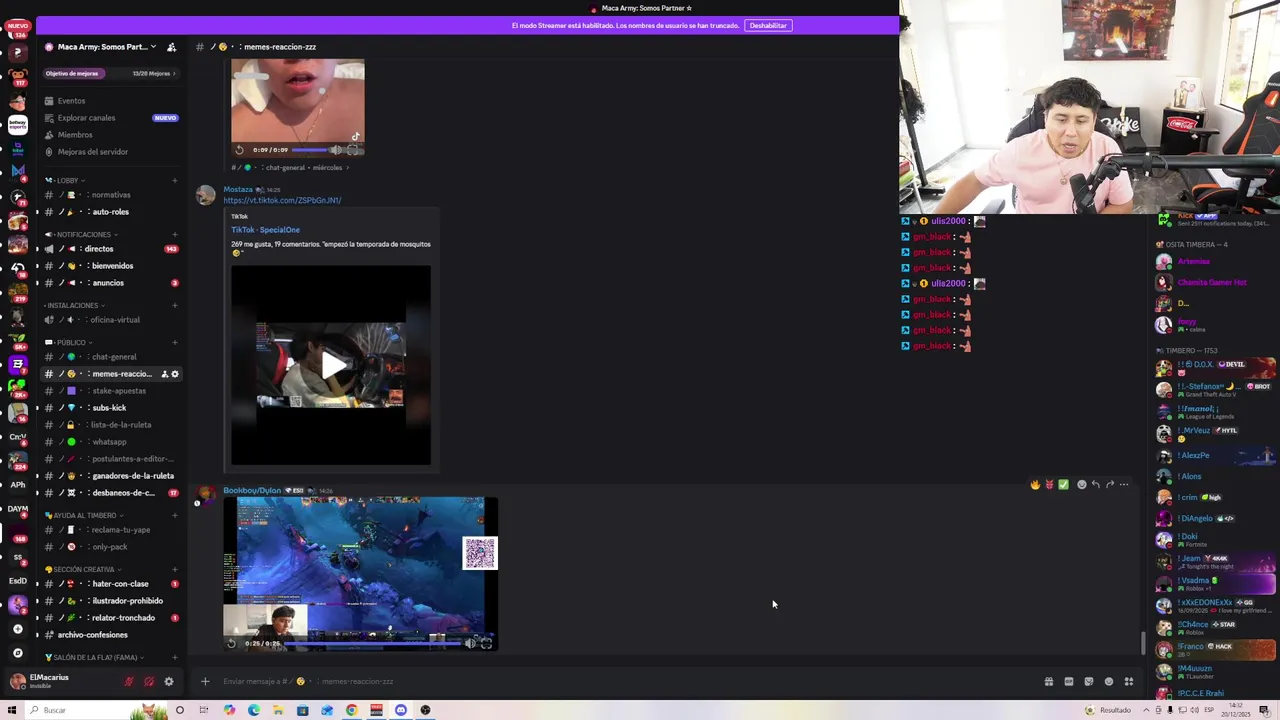Open the hater-con-clase channel
The image size is (1280, 720).
(110, 584)
